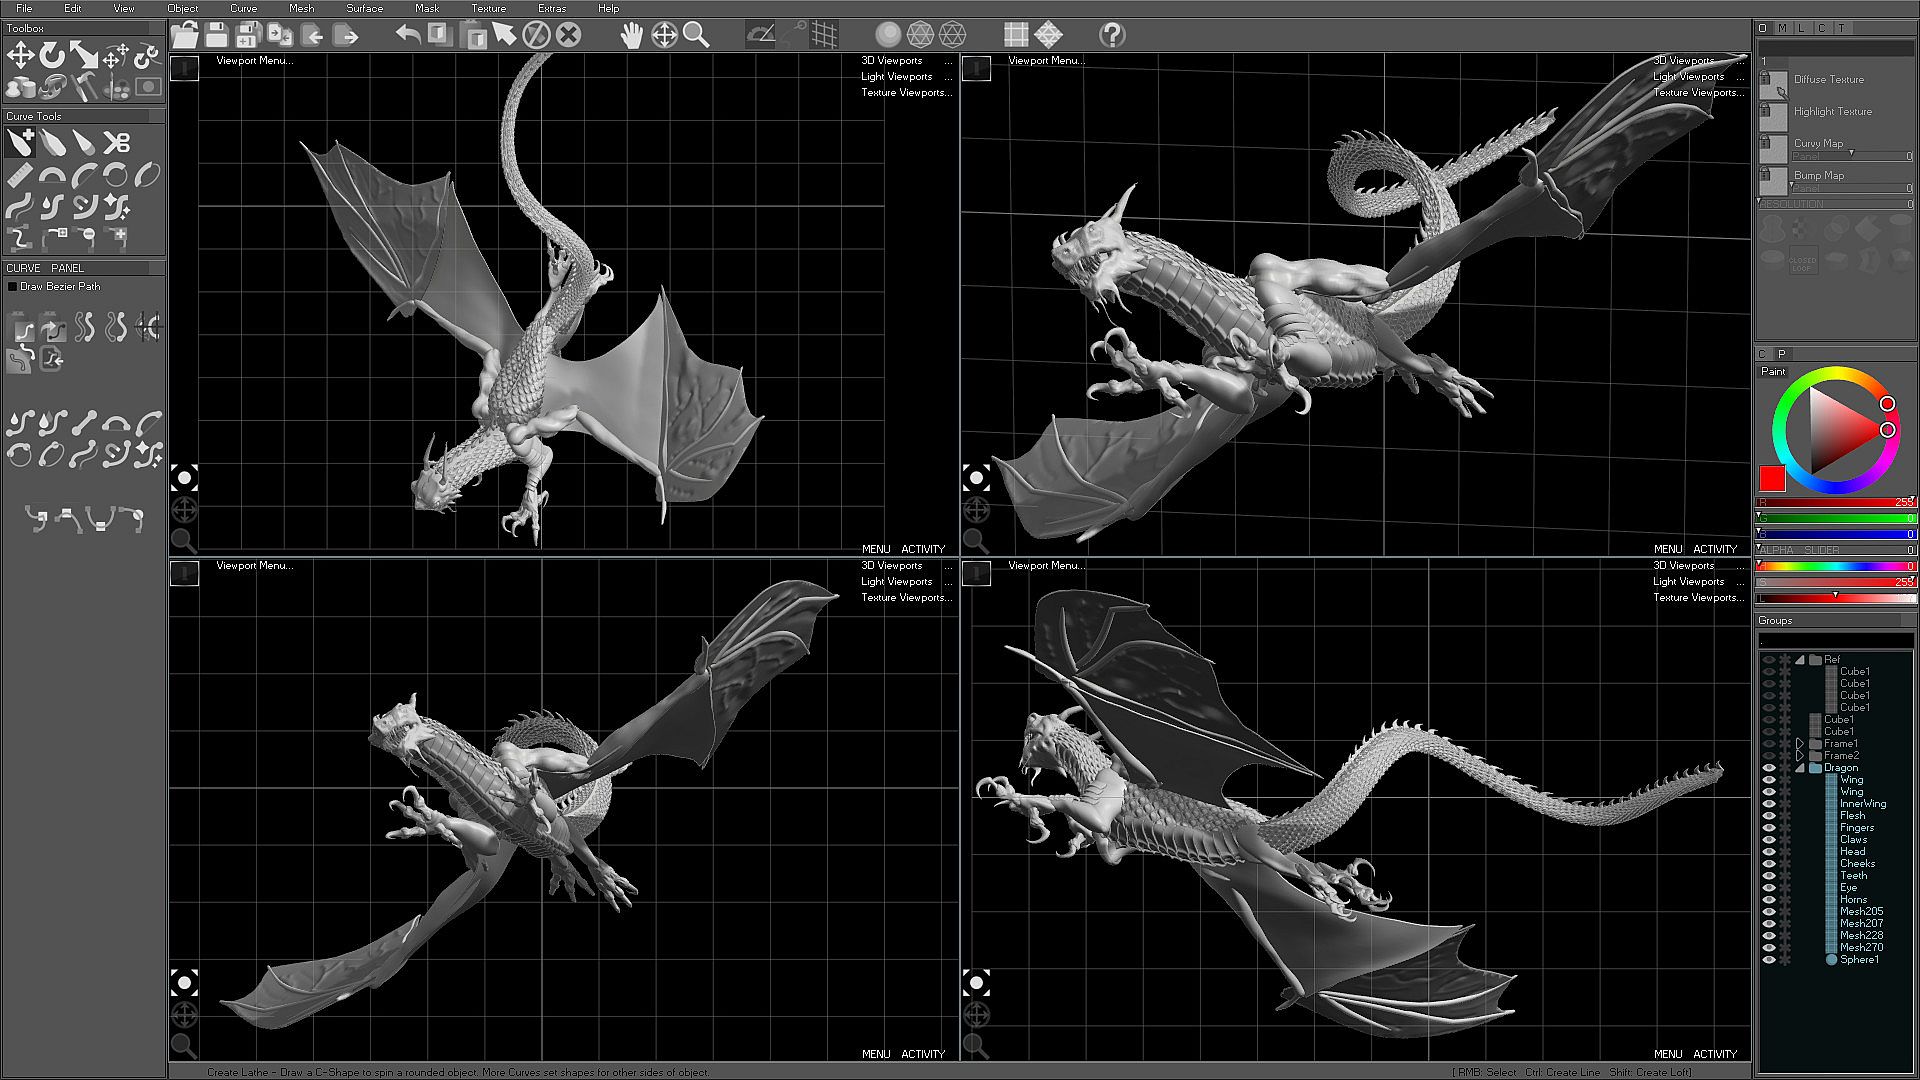Viewport: 1920px width, 1080px height.
Task: Click top-left viewport's Viewport Menu... label
Action: [254, 61]
